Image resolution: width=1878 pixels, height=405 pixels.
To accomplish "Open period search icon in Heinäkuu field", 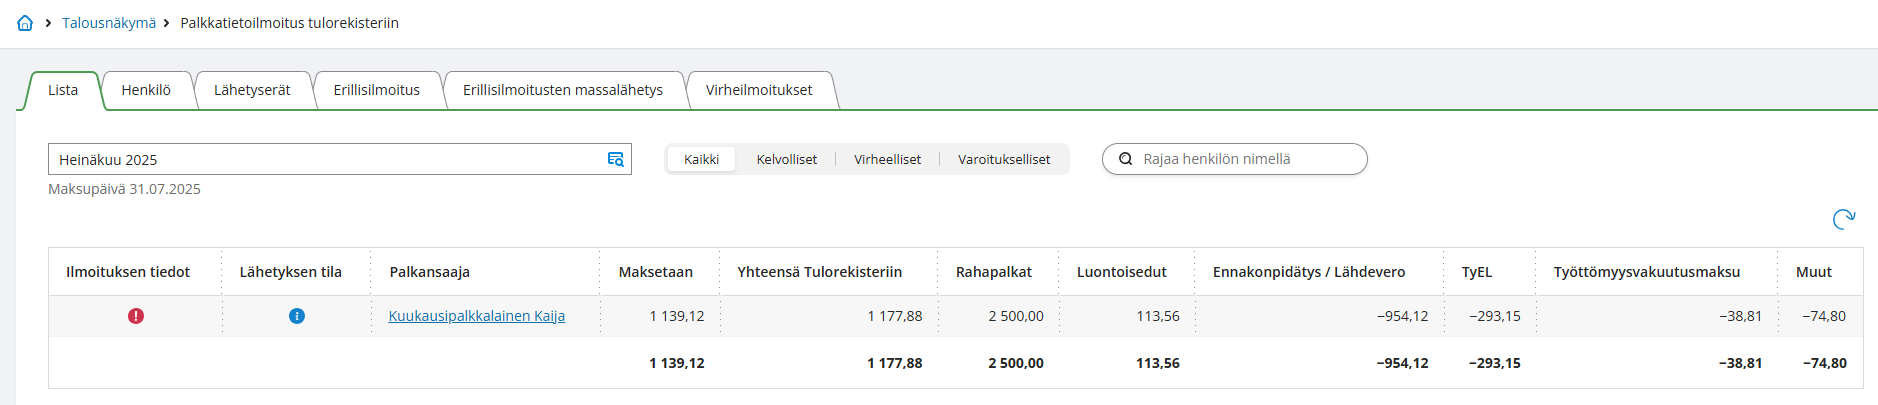I will pos(616,159).
